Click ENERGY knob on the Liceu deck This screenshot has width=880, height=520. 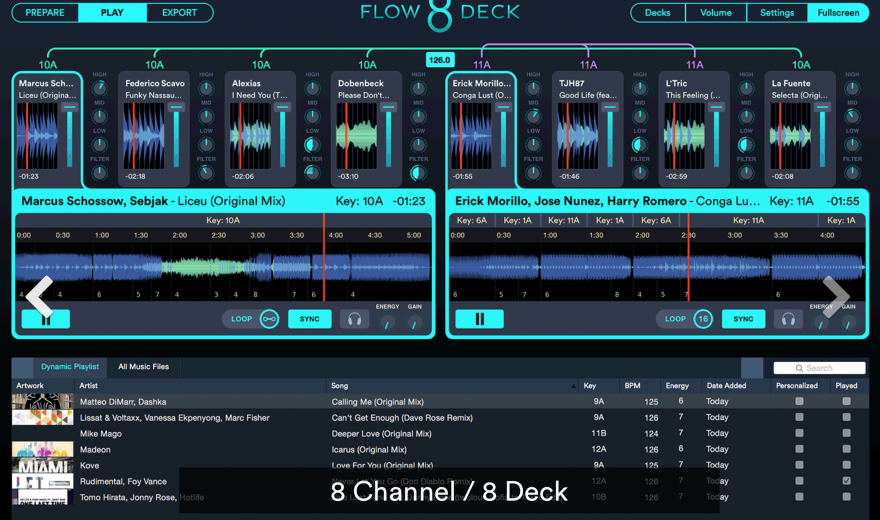coord(387,323)
